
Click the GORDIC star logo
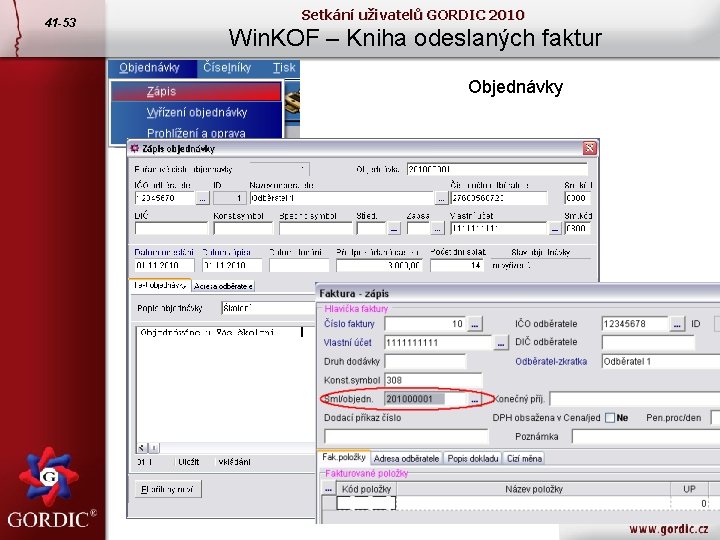pyautogui.click(x=49, y=477)
